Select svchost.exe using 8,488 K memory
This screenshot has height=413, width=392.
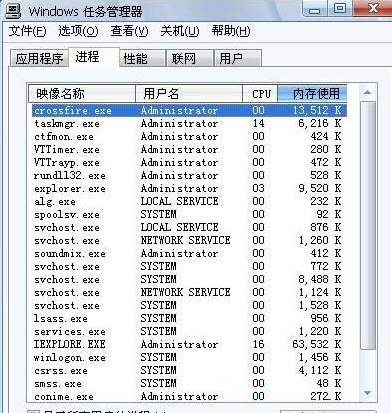click(x=189, y=279)
